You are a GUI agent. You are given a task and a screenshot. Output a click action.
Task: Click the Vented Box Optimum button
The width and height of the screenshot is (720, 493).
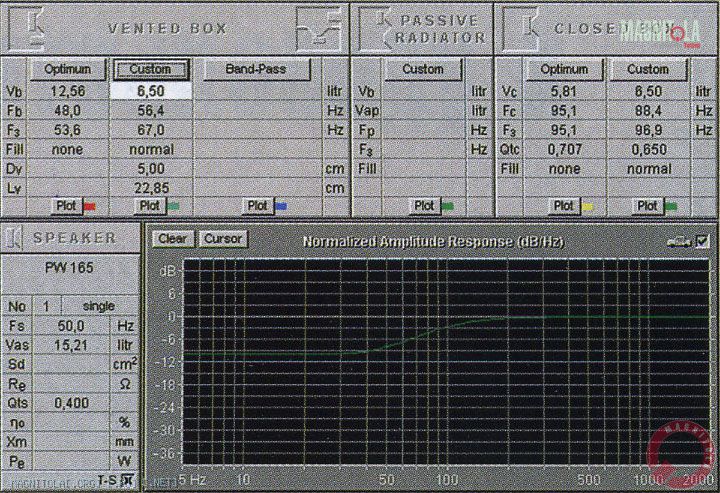point(68,69)
